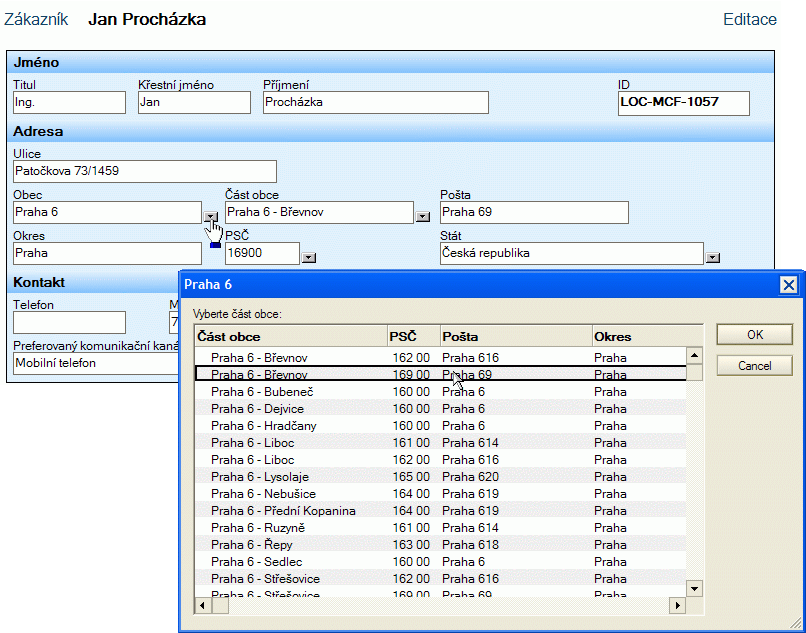Image resolution: width=806 pixels, height=633 pixels.
Task: Sort by the Část obce column header
Action: (x=290, y=336)
